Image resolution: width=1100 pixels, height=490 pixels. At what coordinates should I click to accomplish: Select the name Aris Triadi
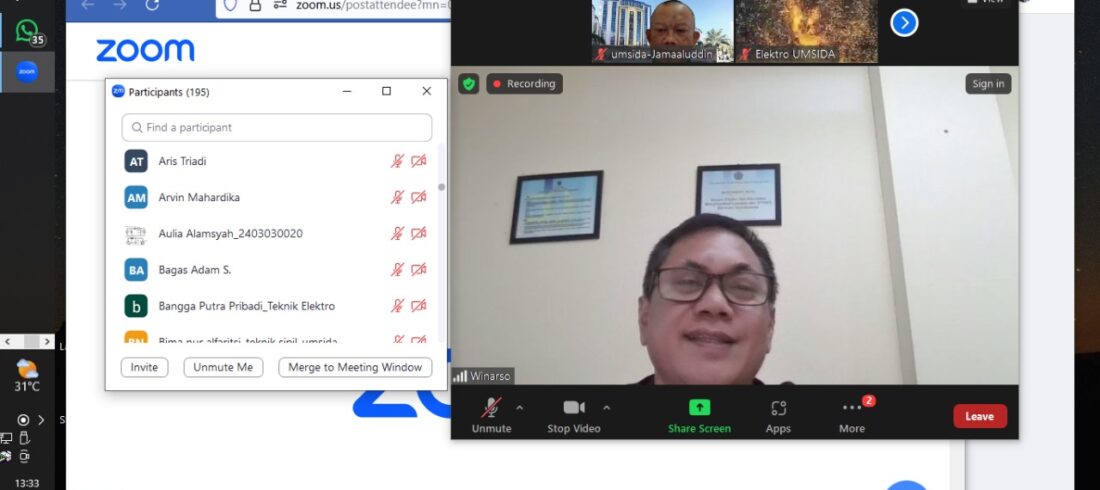pos(182,161)
